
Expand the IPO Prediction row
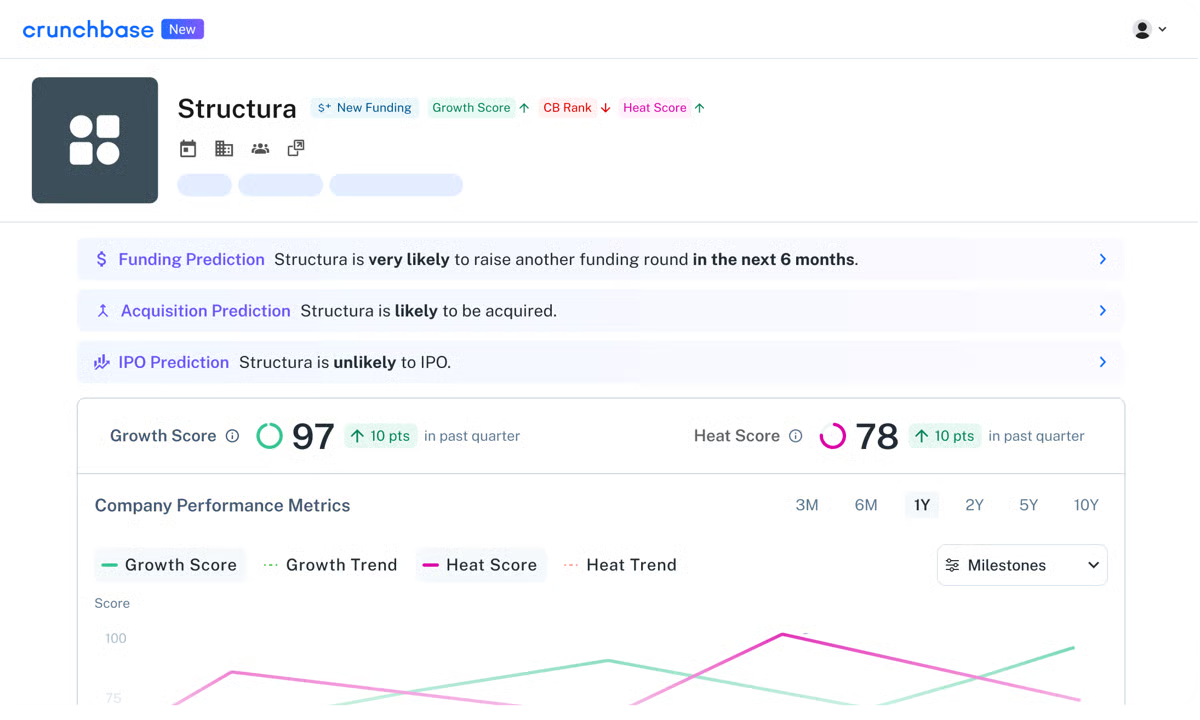click(x=1102, y=362)
